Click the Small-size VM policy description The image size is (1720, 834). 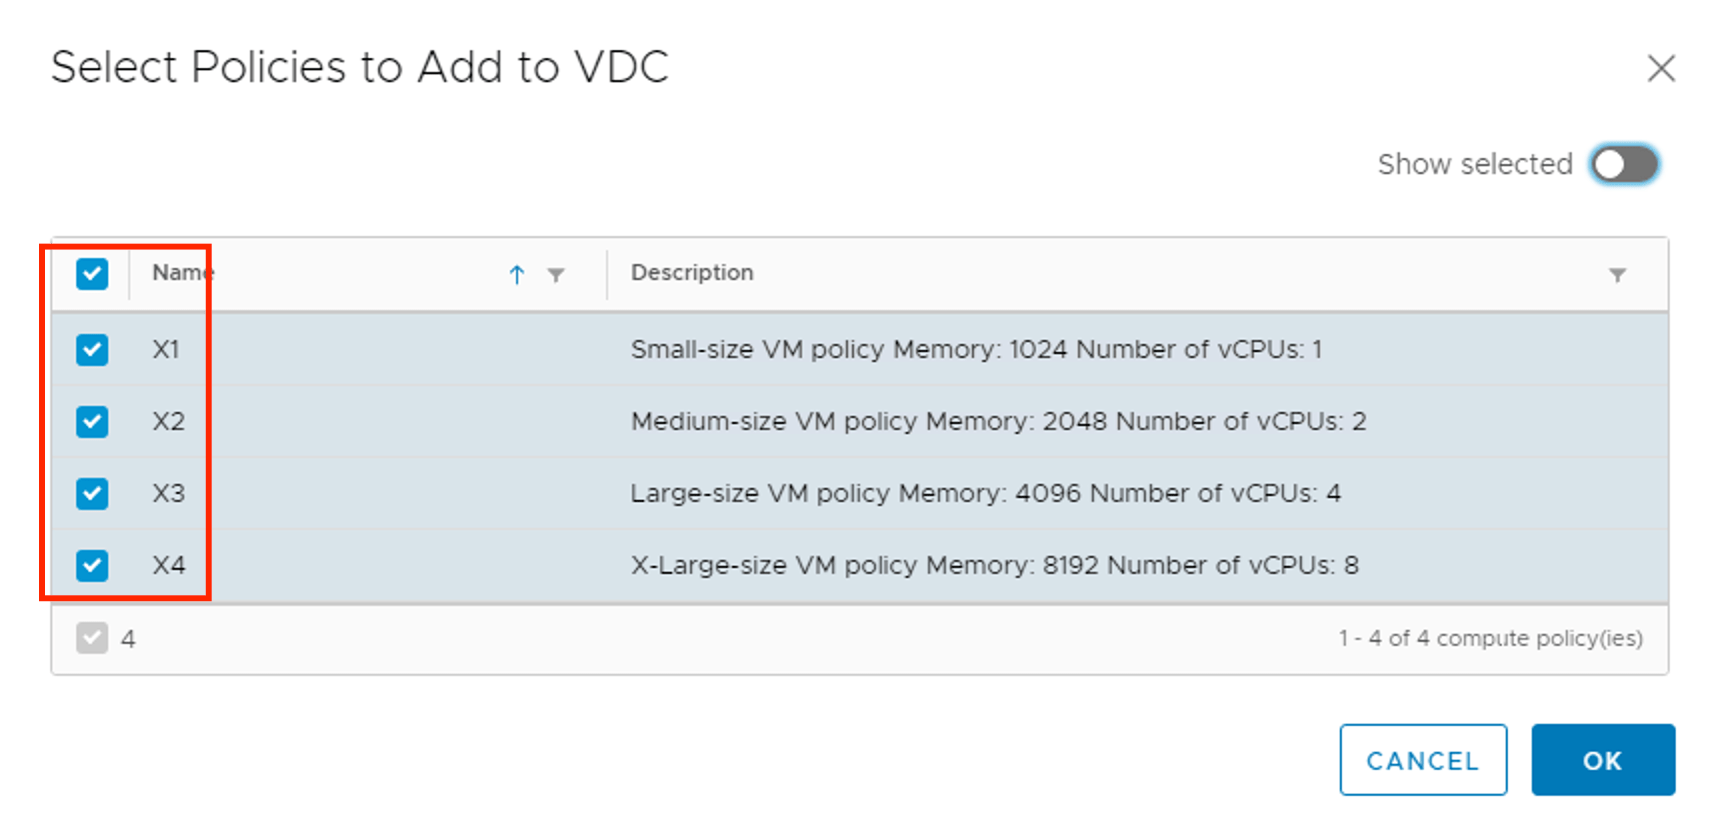(x=976, y=349)
